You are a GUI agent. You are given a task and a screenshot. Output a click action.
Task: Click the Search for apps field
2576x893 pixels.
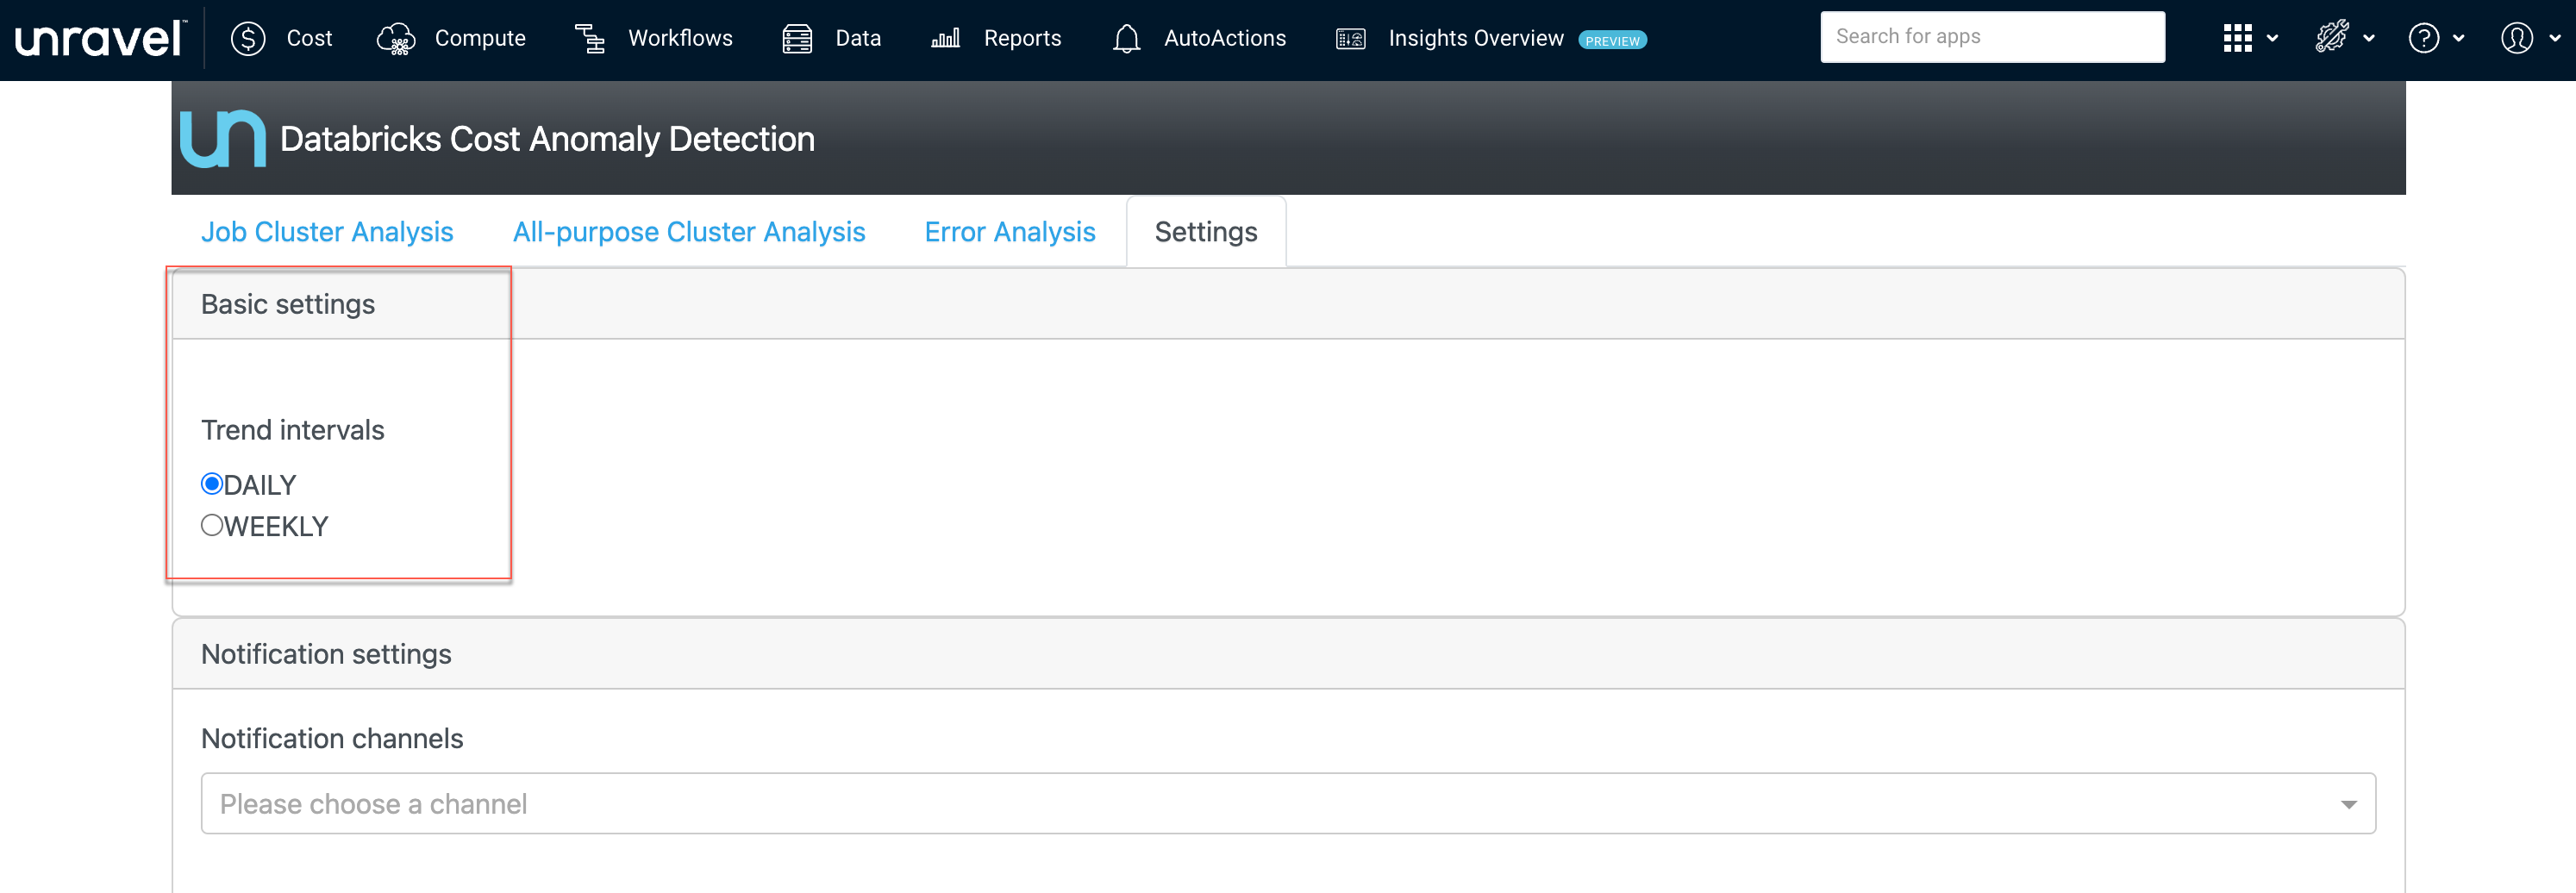1991,37
